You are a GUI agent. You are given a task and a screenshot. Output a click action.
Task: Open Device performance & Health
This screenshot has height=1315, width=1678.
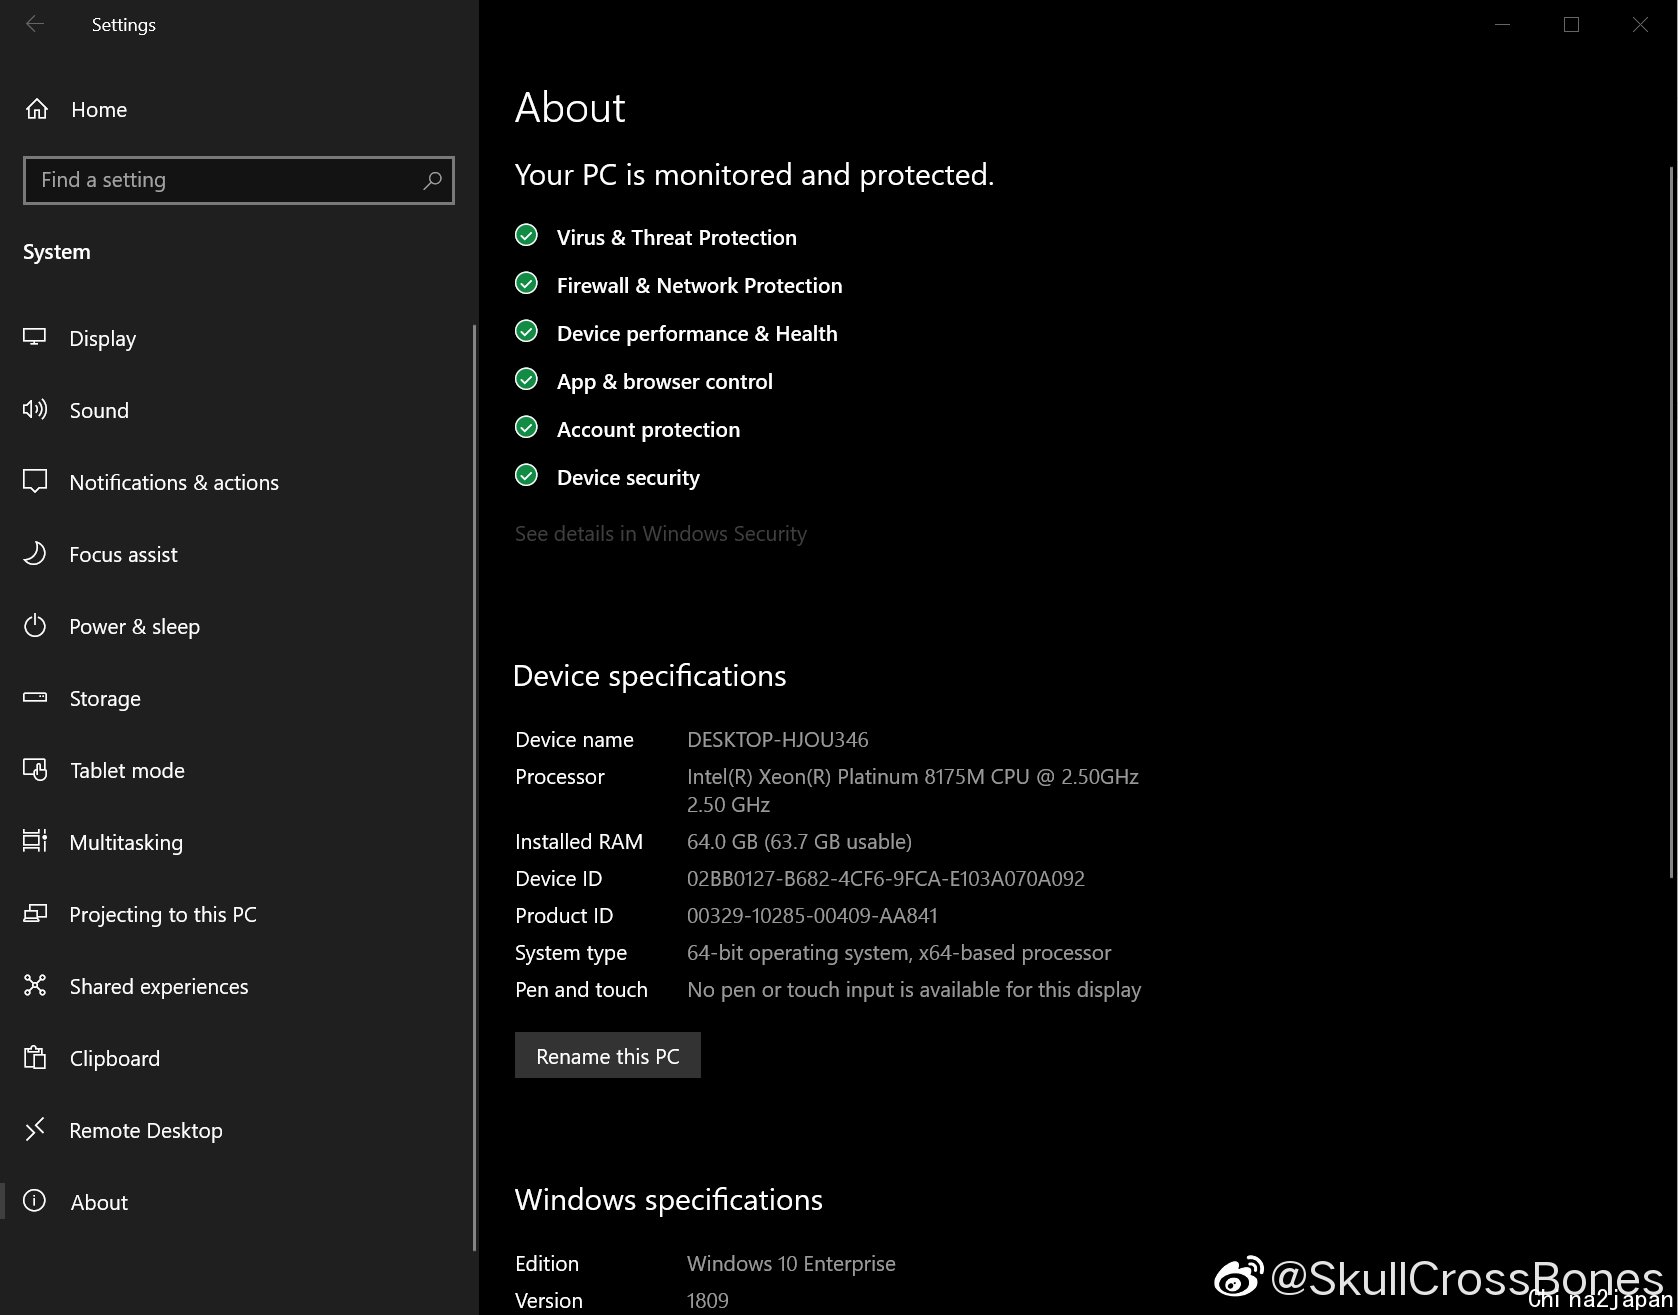coord(697,333)
